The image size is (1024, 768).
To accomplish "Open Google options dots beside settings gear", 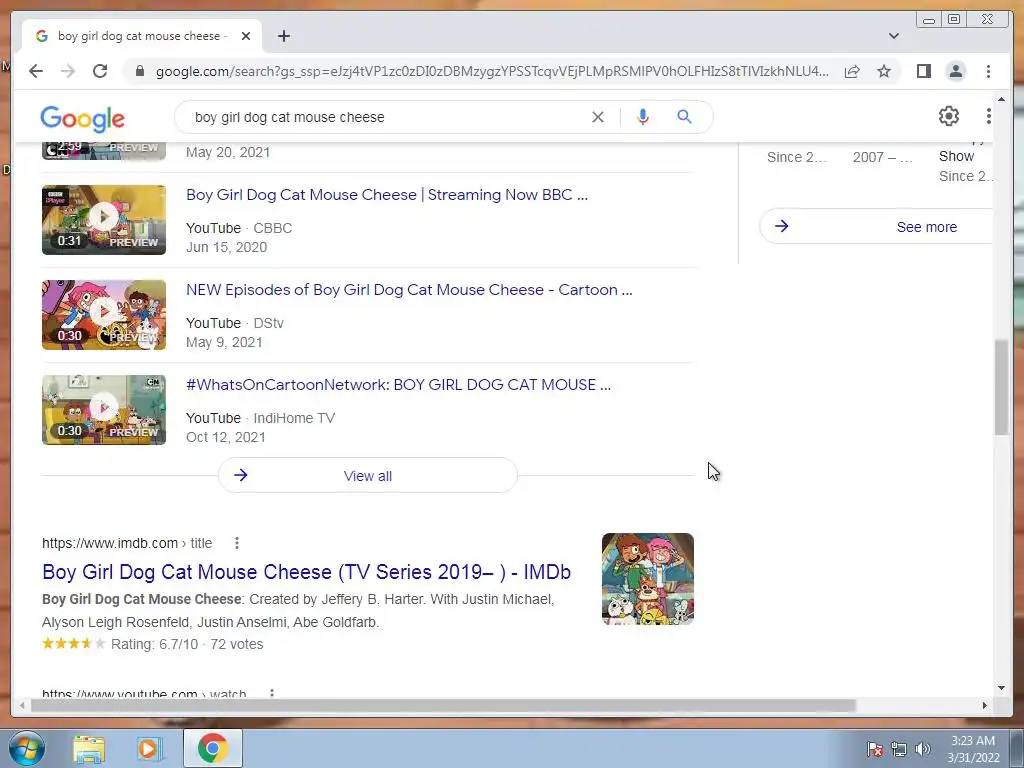I will coord(989,116).
